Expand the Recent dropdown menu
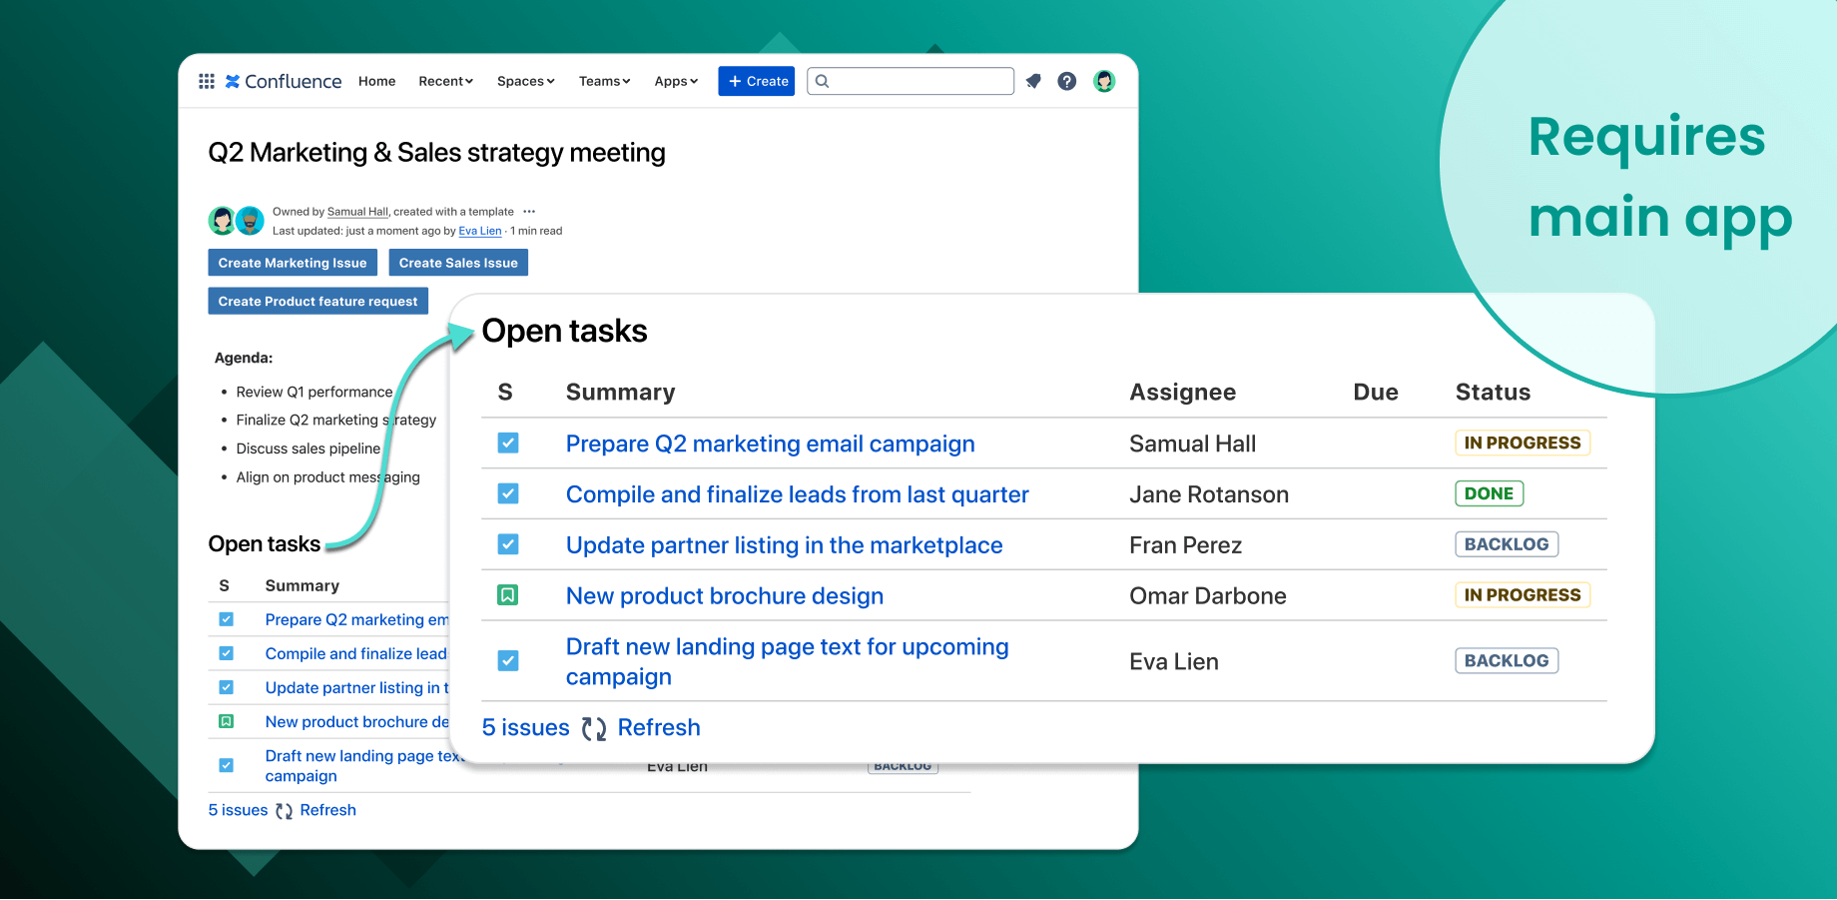The width and height of the screenshot is (1837, 900). pos(446,81)
